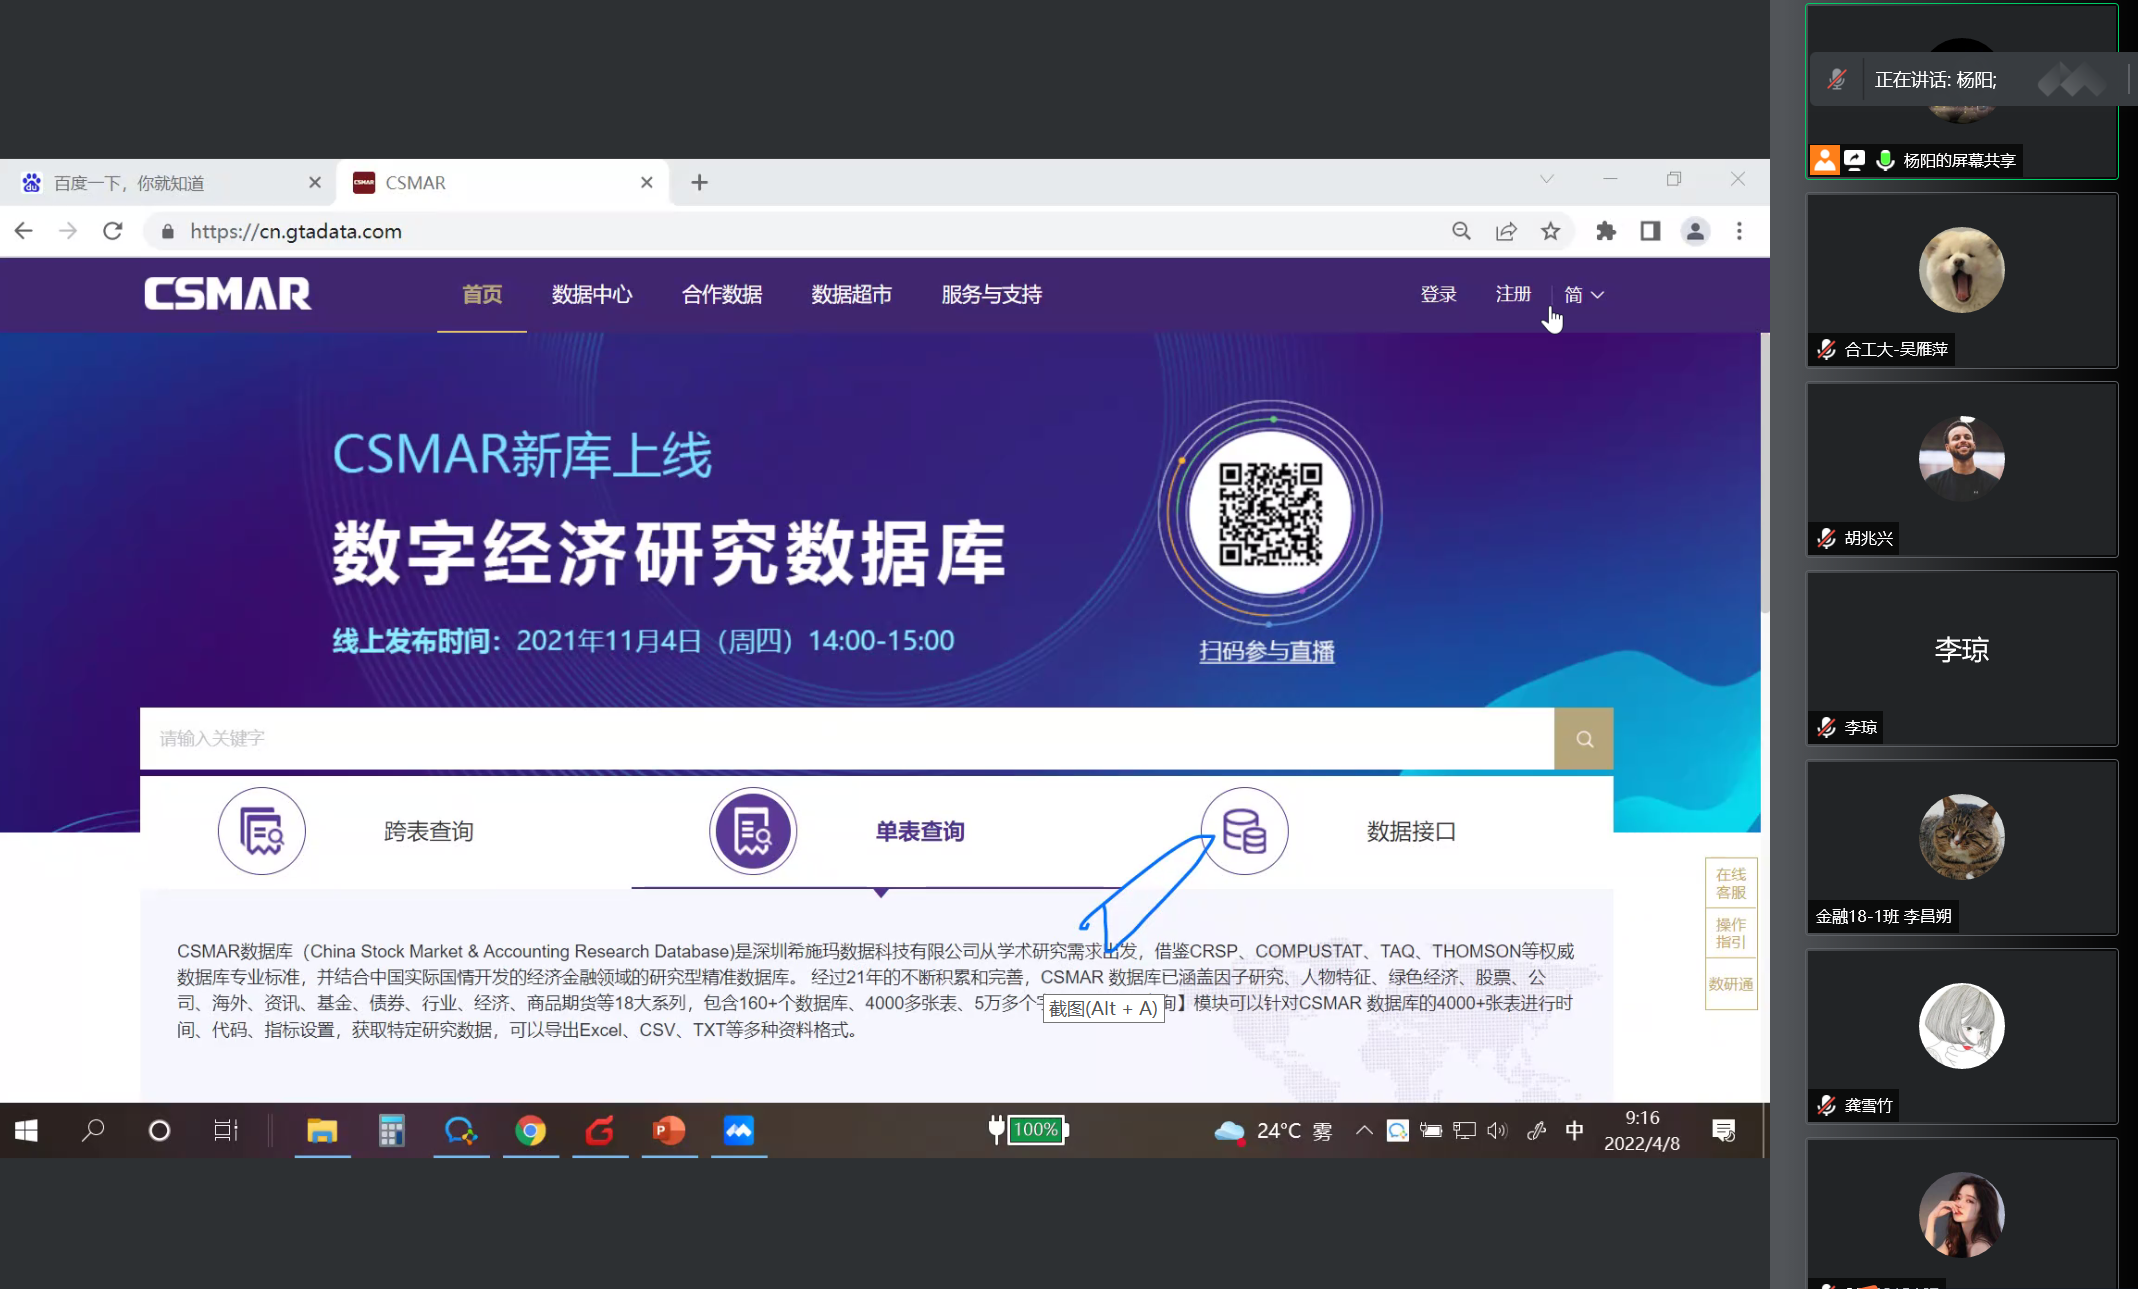Toggle the 中 input method indicator
This screenshot has width=2138, height=1289.
[1574, 1130]
